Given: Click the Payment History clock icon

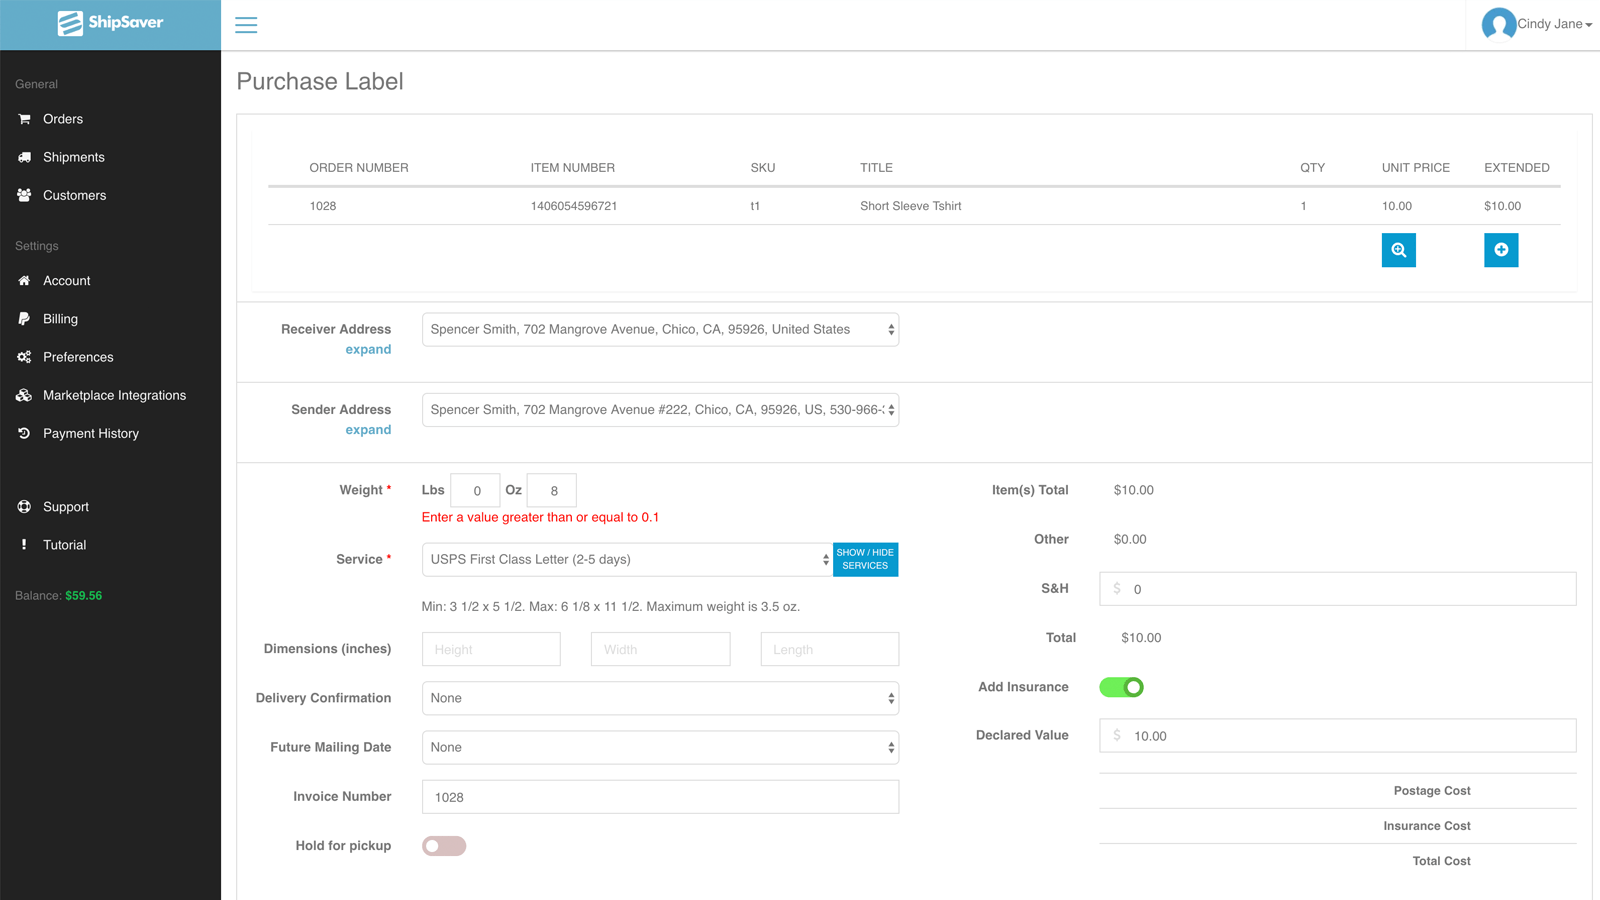Looking at the screenshot, I should pyautogui.click(x=24, y=433).
